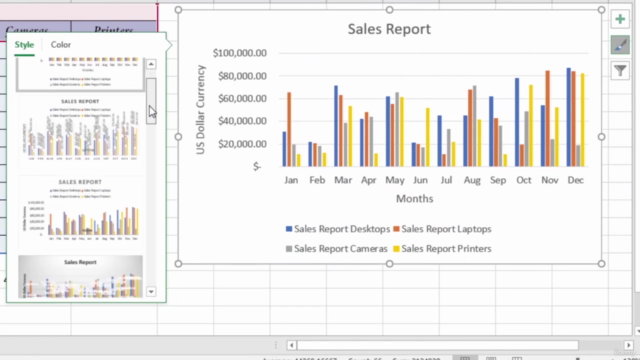640x360 pixels.
Task: Click the yellow Printers bar for June
Action: tap(428, 137)
